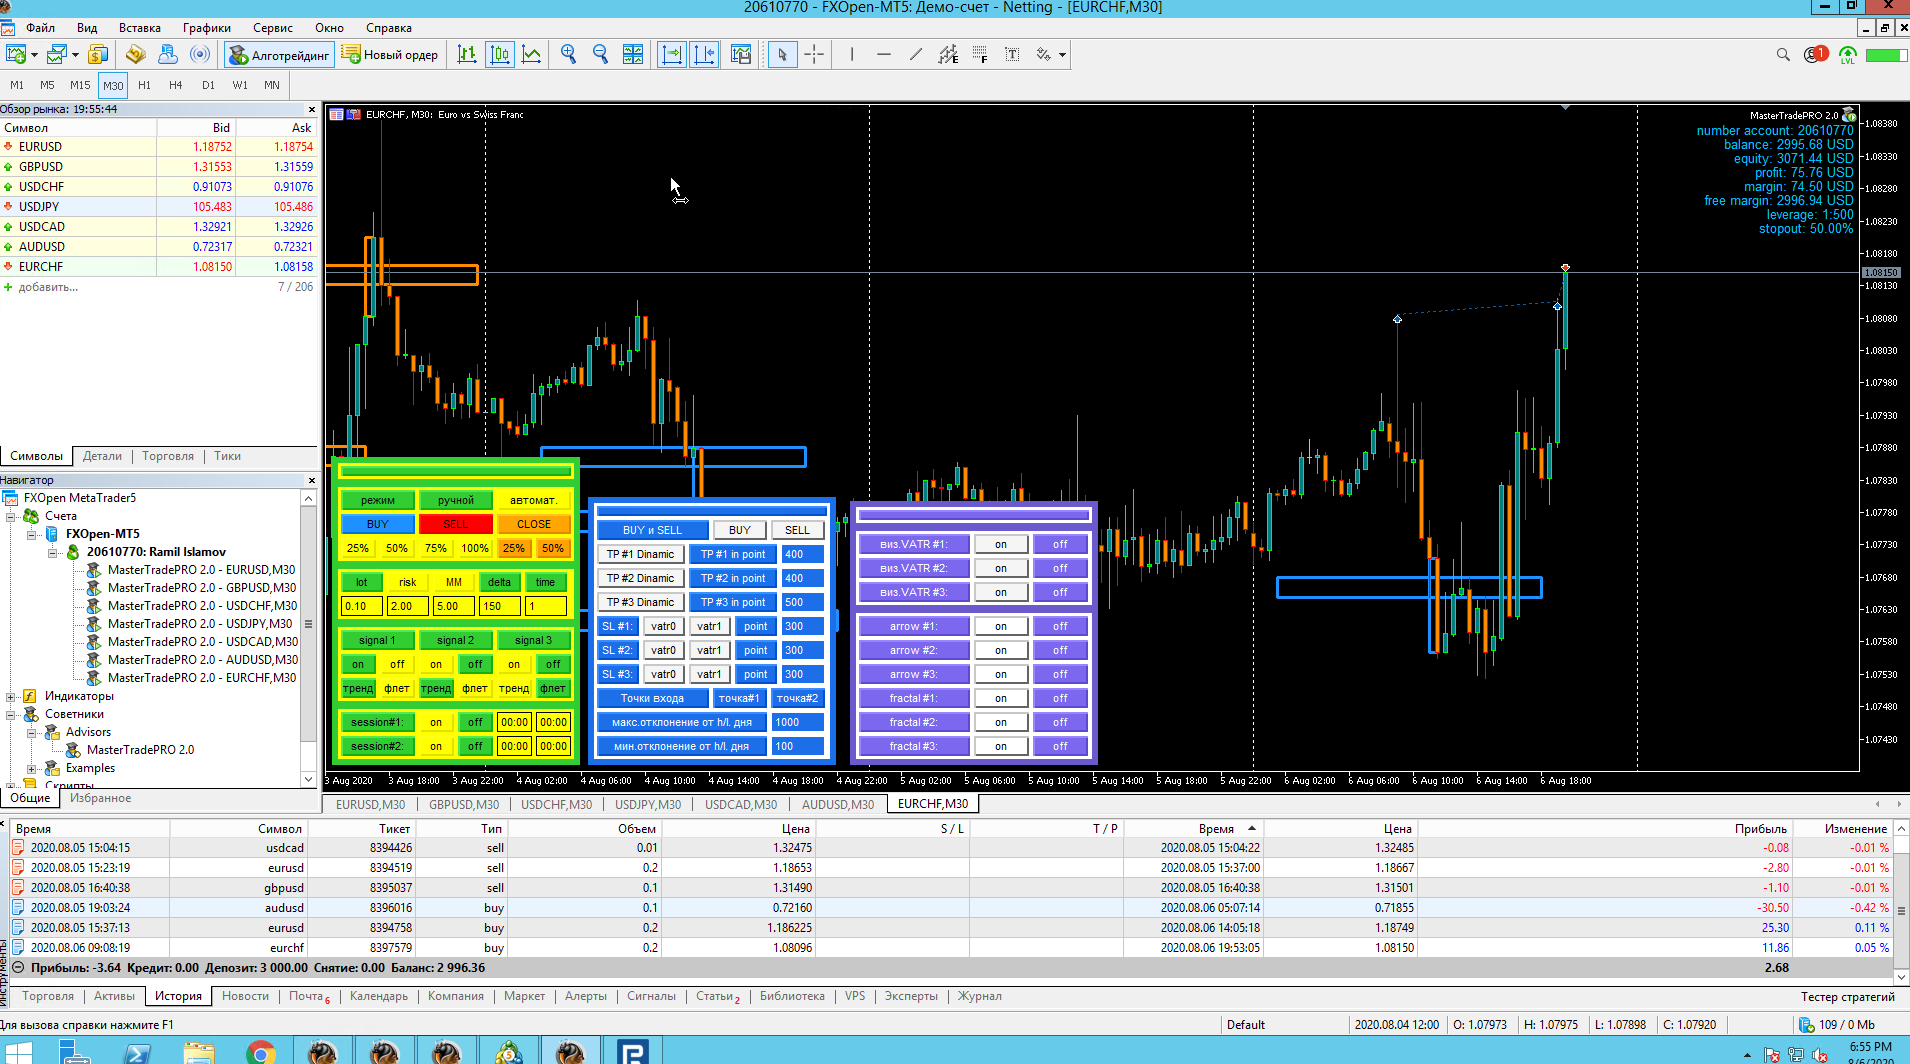Select the trendline drawing tool
Screen dimensions: 1910x1064
coord(916,55)
